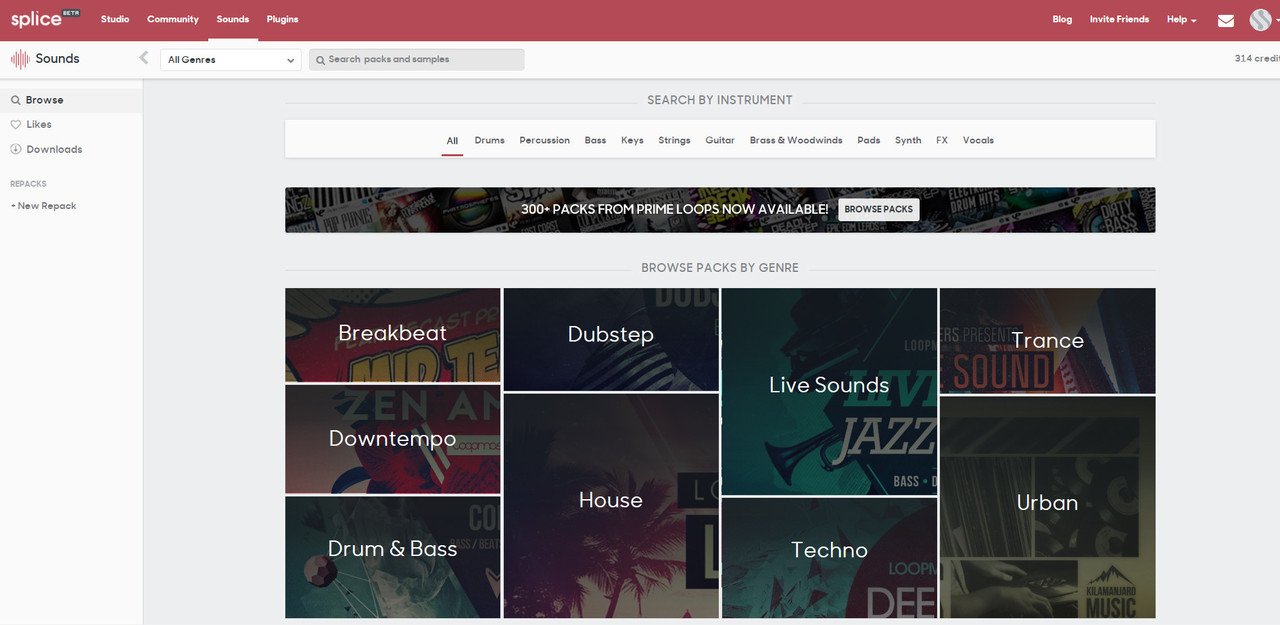Click the Sounds waveform logo icon

19,58
